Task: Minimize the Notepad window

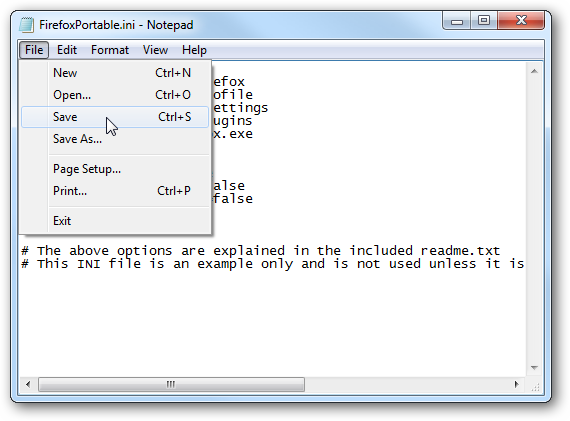Action: pyautogui.click(x=457, y=21)
